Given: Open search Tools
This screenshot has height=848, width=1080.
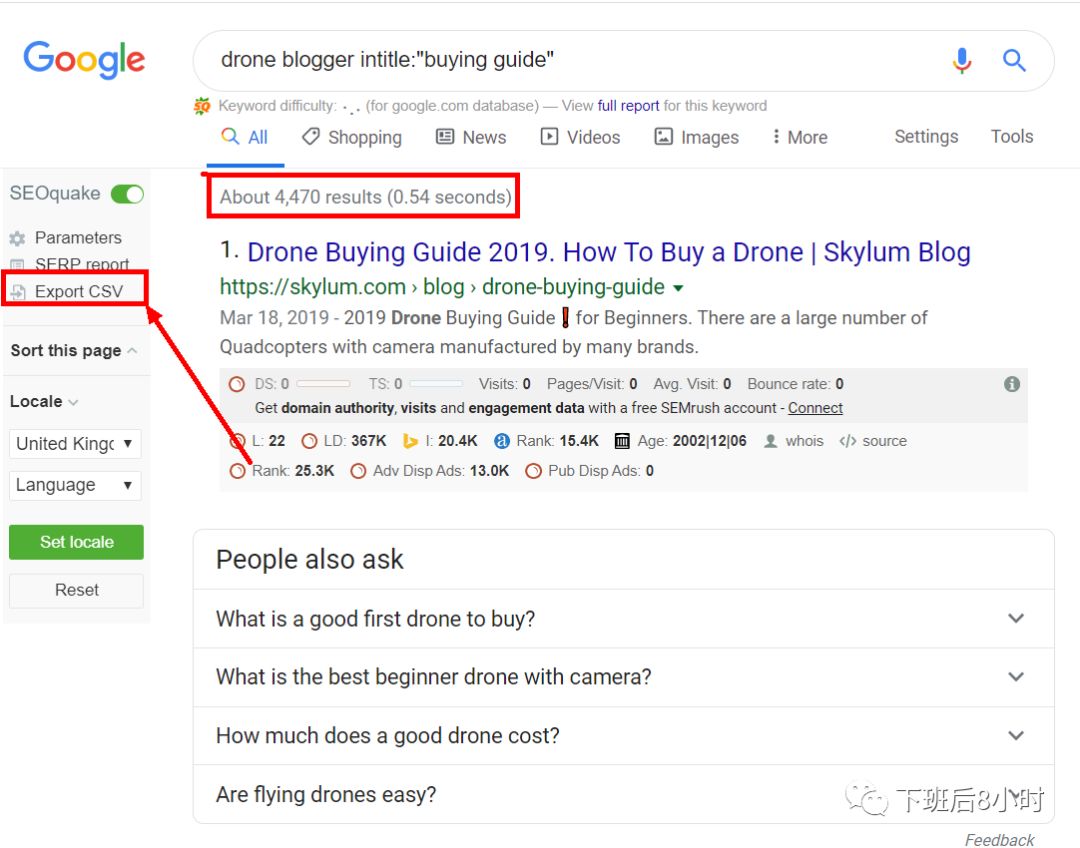Looking at the screenshot, I should click(1012, 137).
